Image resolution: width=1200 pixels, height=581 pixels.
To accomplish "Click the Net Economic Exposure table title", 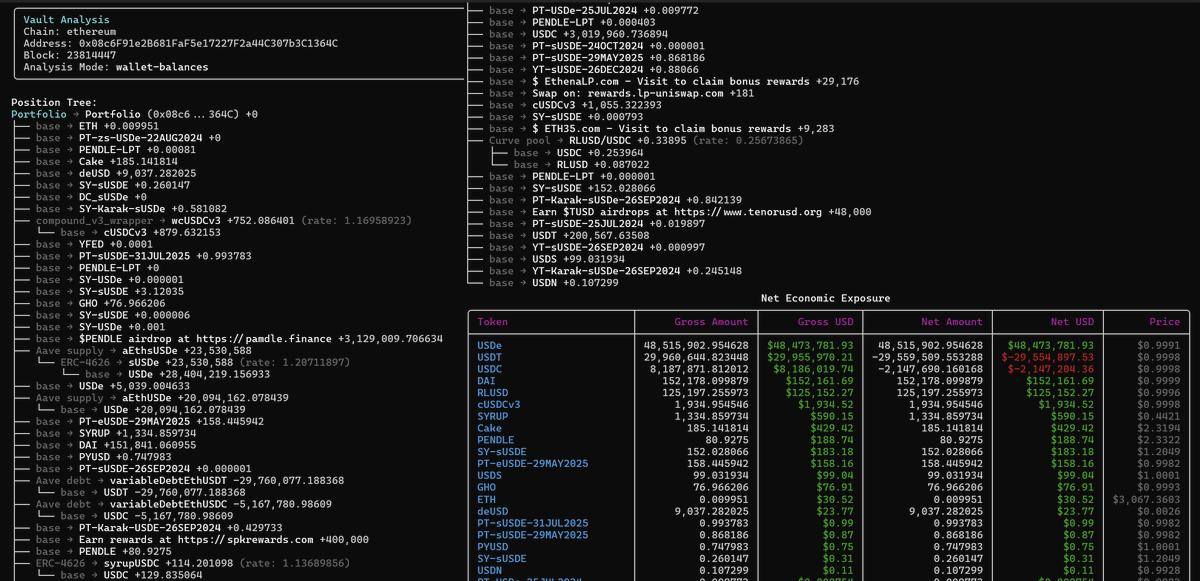I will click(x=829, y=298).
